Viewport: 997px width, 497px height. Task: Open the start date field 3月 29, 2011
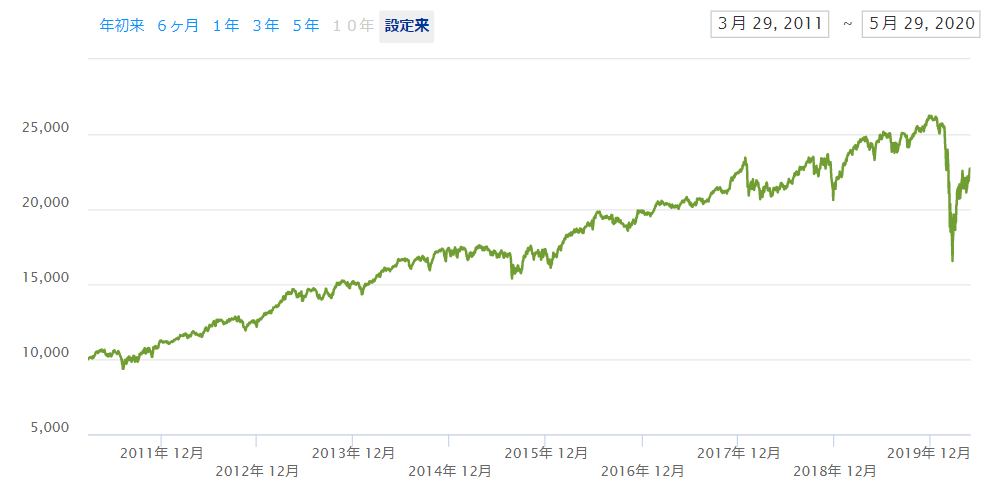(770, 24)
